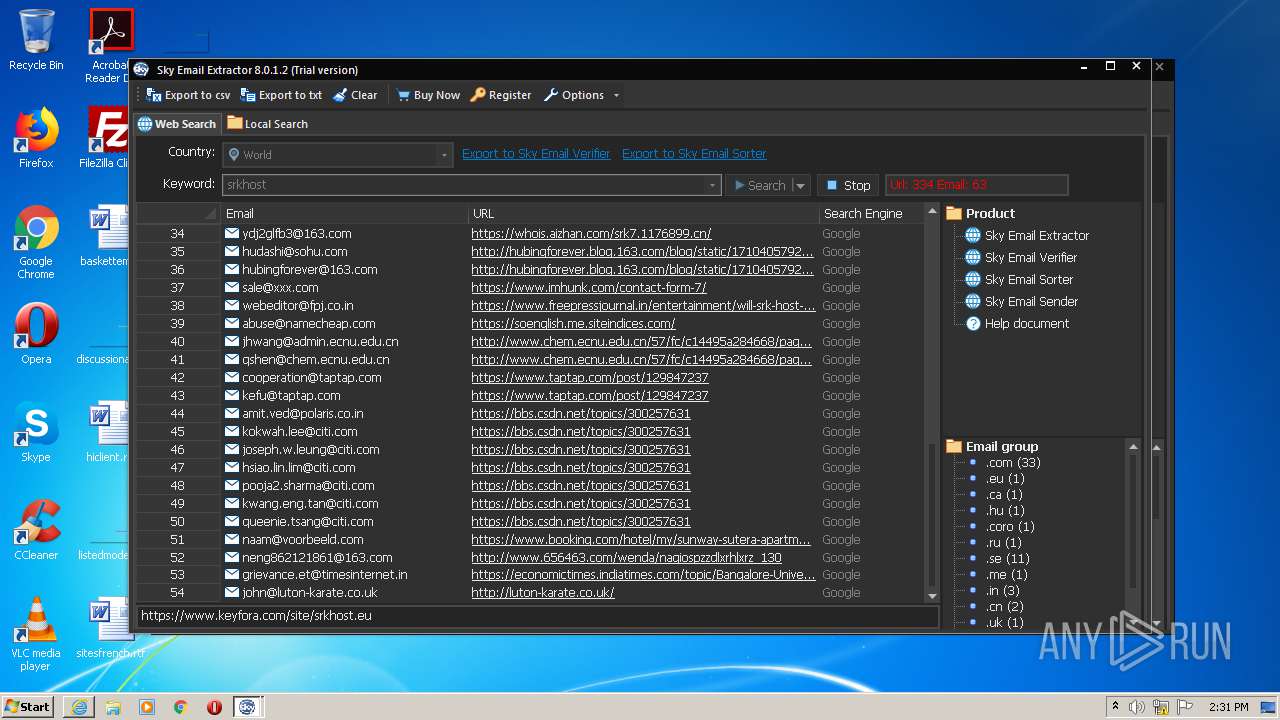Select email john@luton-karate.co.uk

click(x=309, y=593)
